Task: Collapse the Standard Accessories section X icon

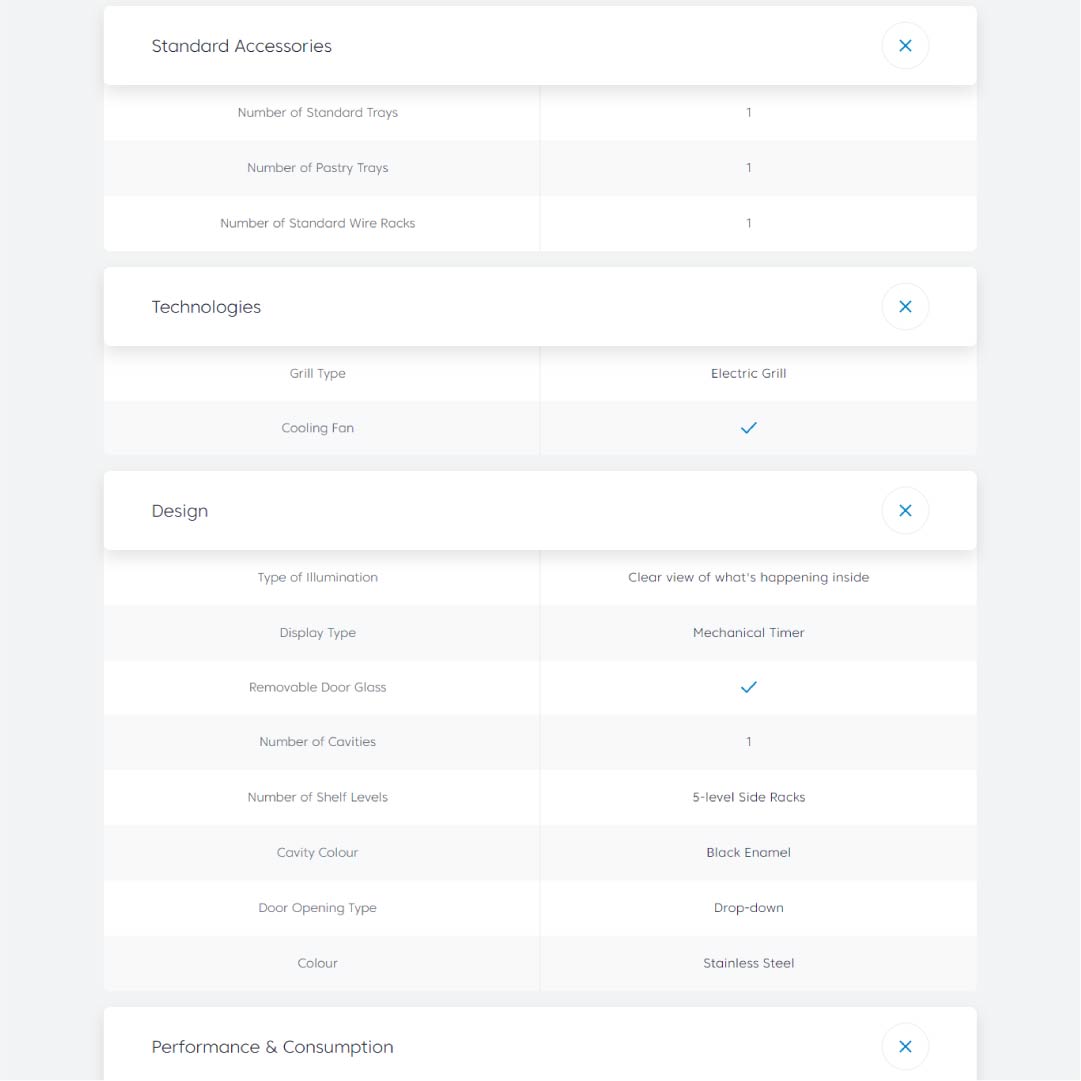Action: pyautogui.click(x=905, y=46)
